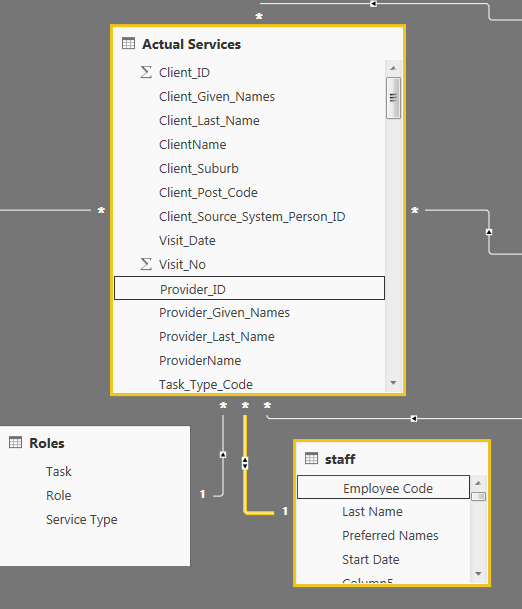
Task: Click the Actual Services table icon
Action: pyautogui.click(x=128, y=44)
